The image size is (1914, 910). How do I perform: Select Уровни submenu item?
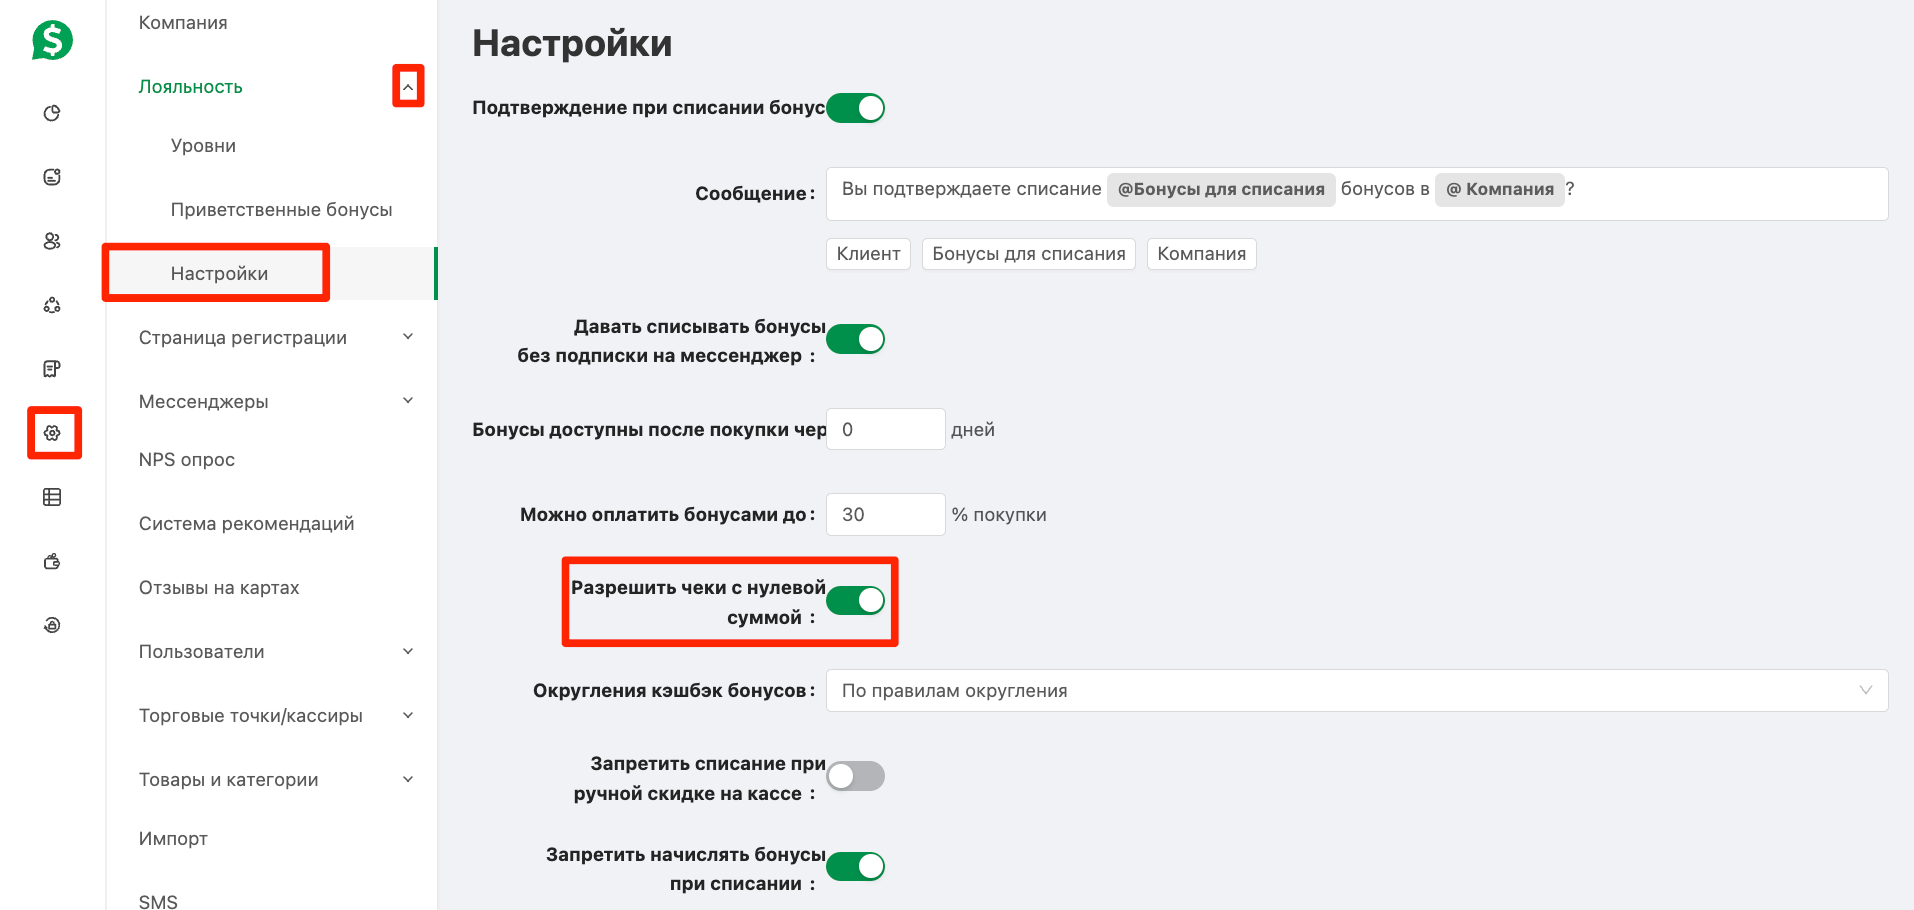tap(204, 146)
